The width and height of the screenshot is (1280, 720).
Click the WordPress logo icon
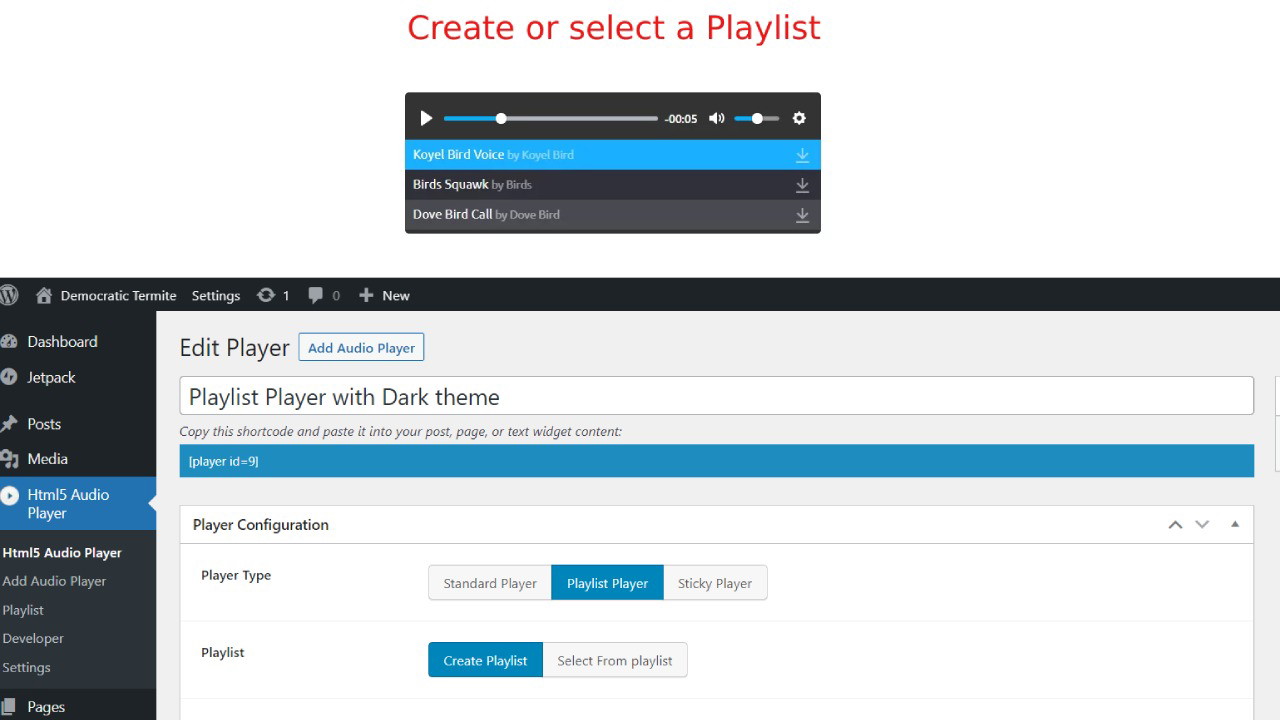pos(9,295)
